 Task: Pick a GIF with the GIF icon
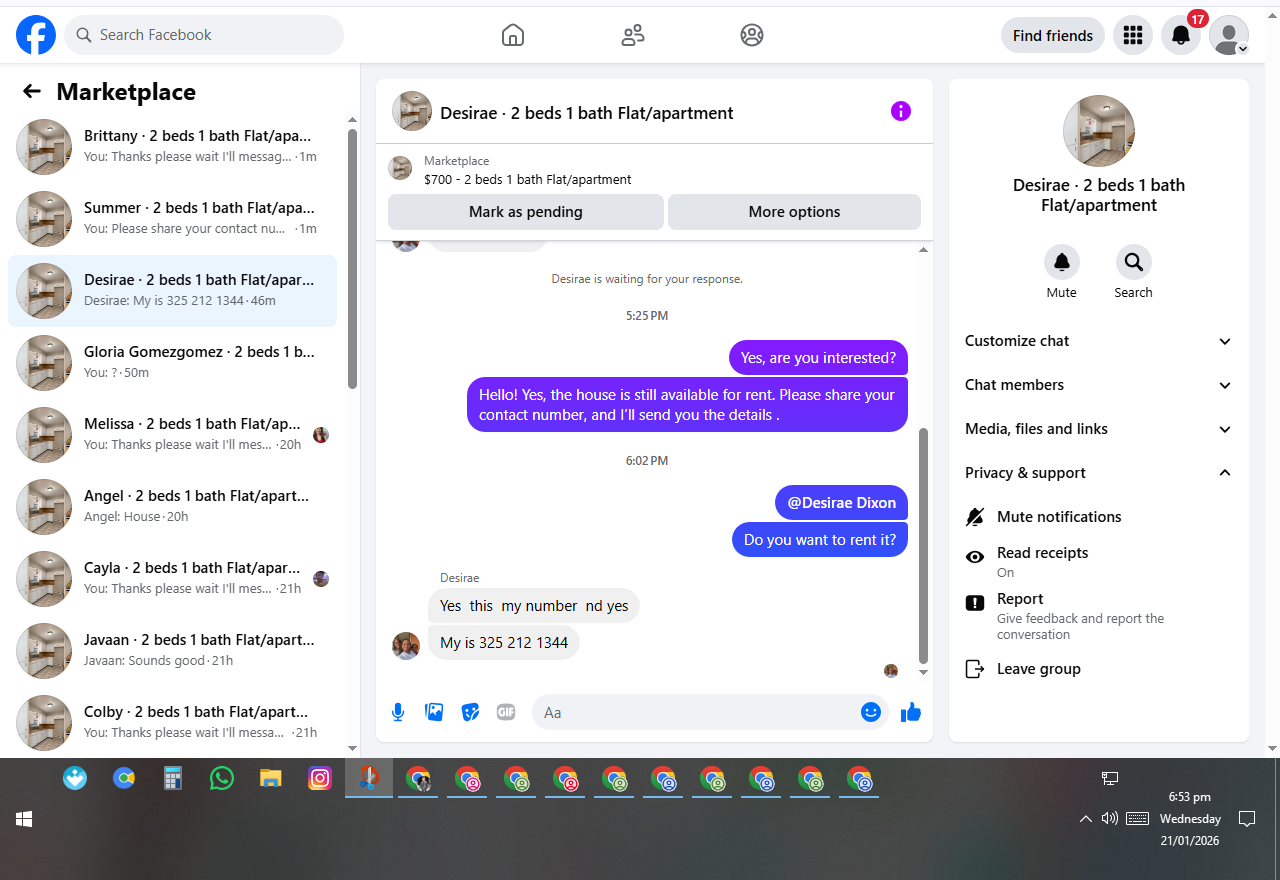(506, 712)
